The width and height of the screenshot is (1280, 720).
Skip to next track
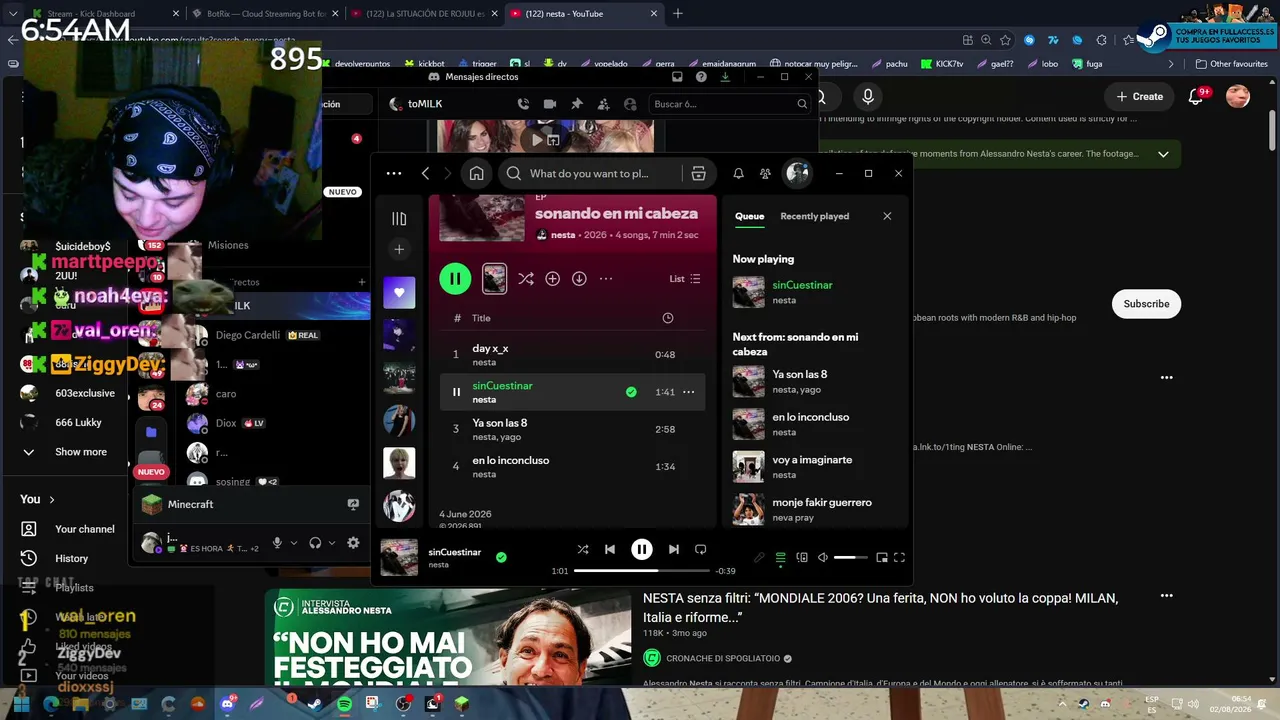point(674,549)
